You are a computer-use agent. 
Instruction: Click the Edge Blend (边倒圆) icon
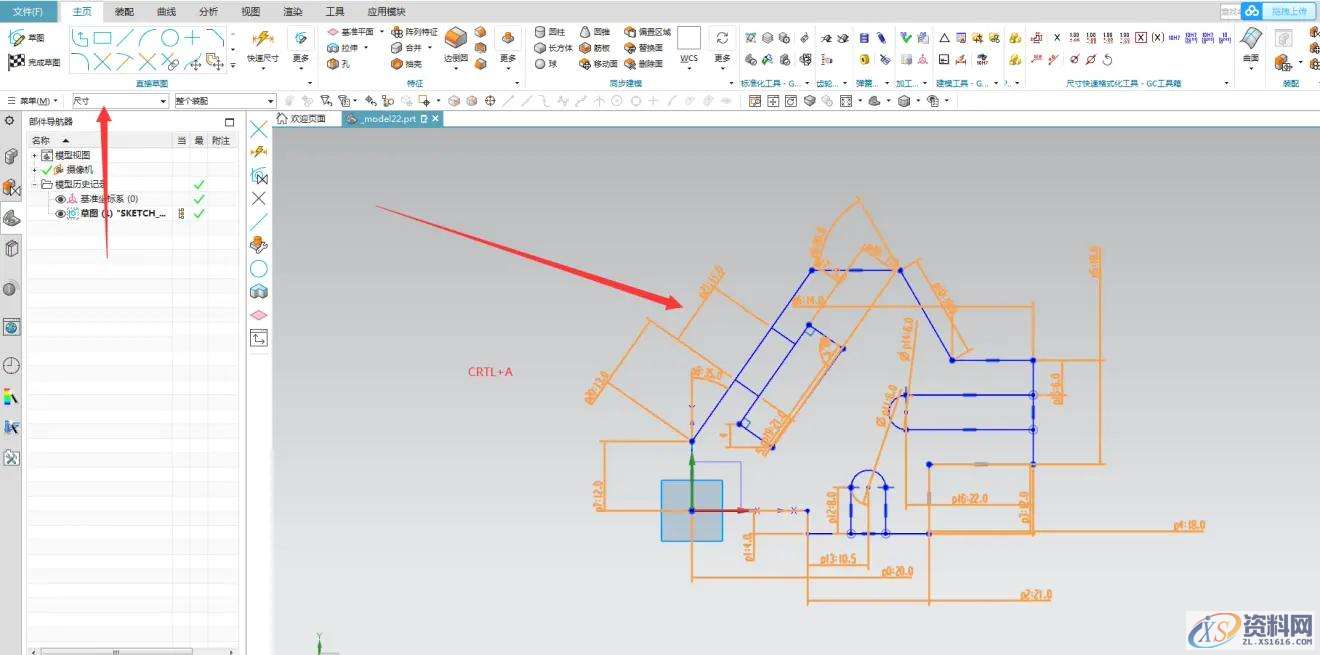455,40
